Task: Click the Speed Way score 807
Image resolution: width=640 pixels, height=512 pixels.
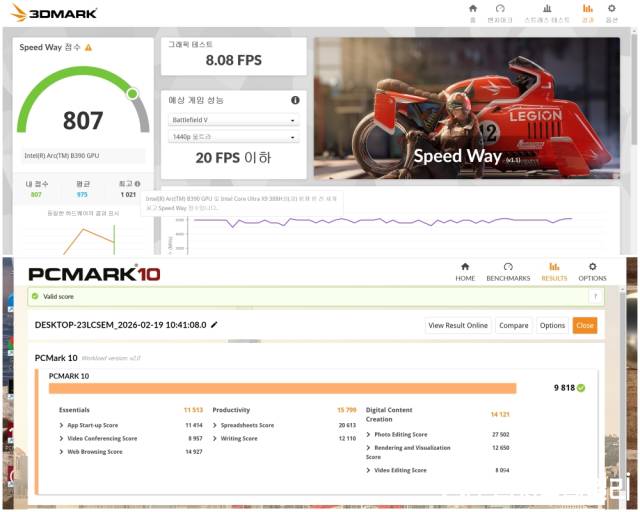Action: coord(83,120)
